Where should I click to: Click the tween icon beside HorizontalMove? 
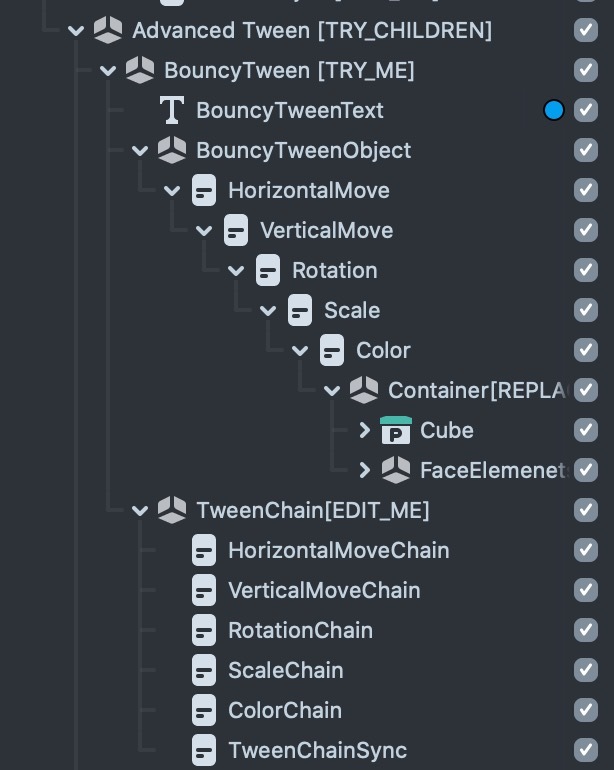click(204, 190)
